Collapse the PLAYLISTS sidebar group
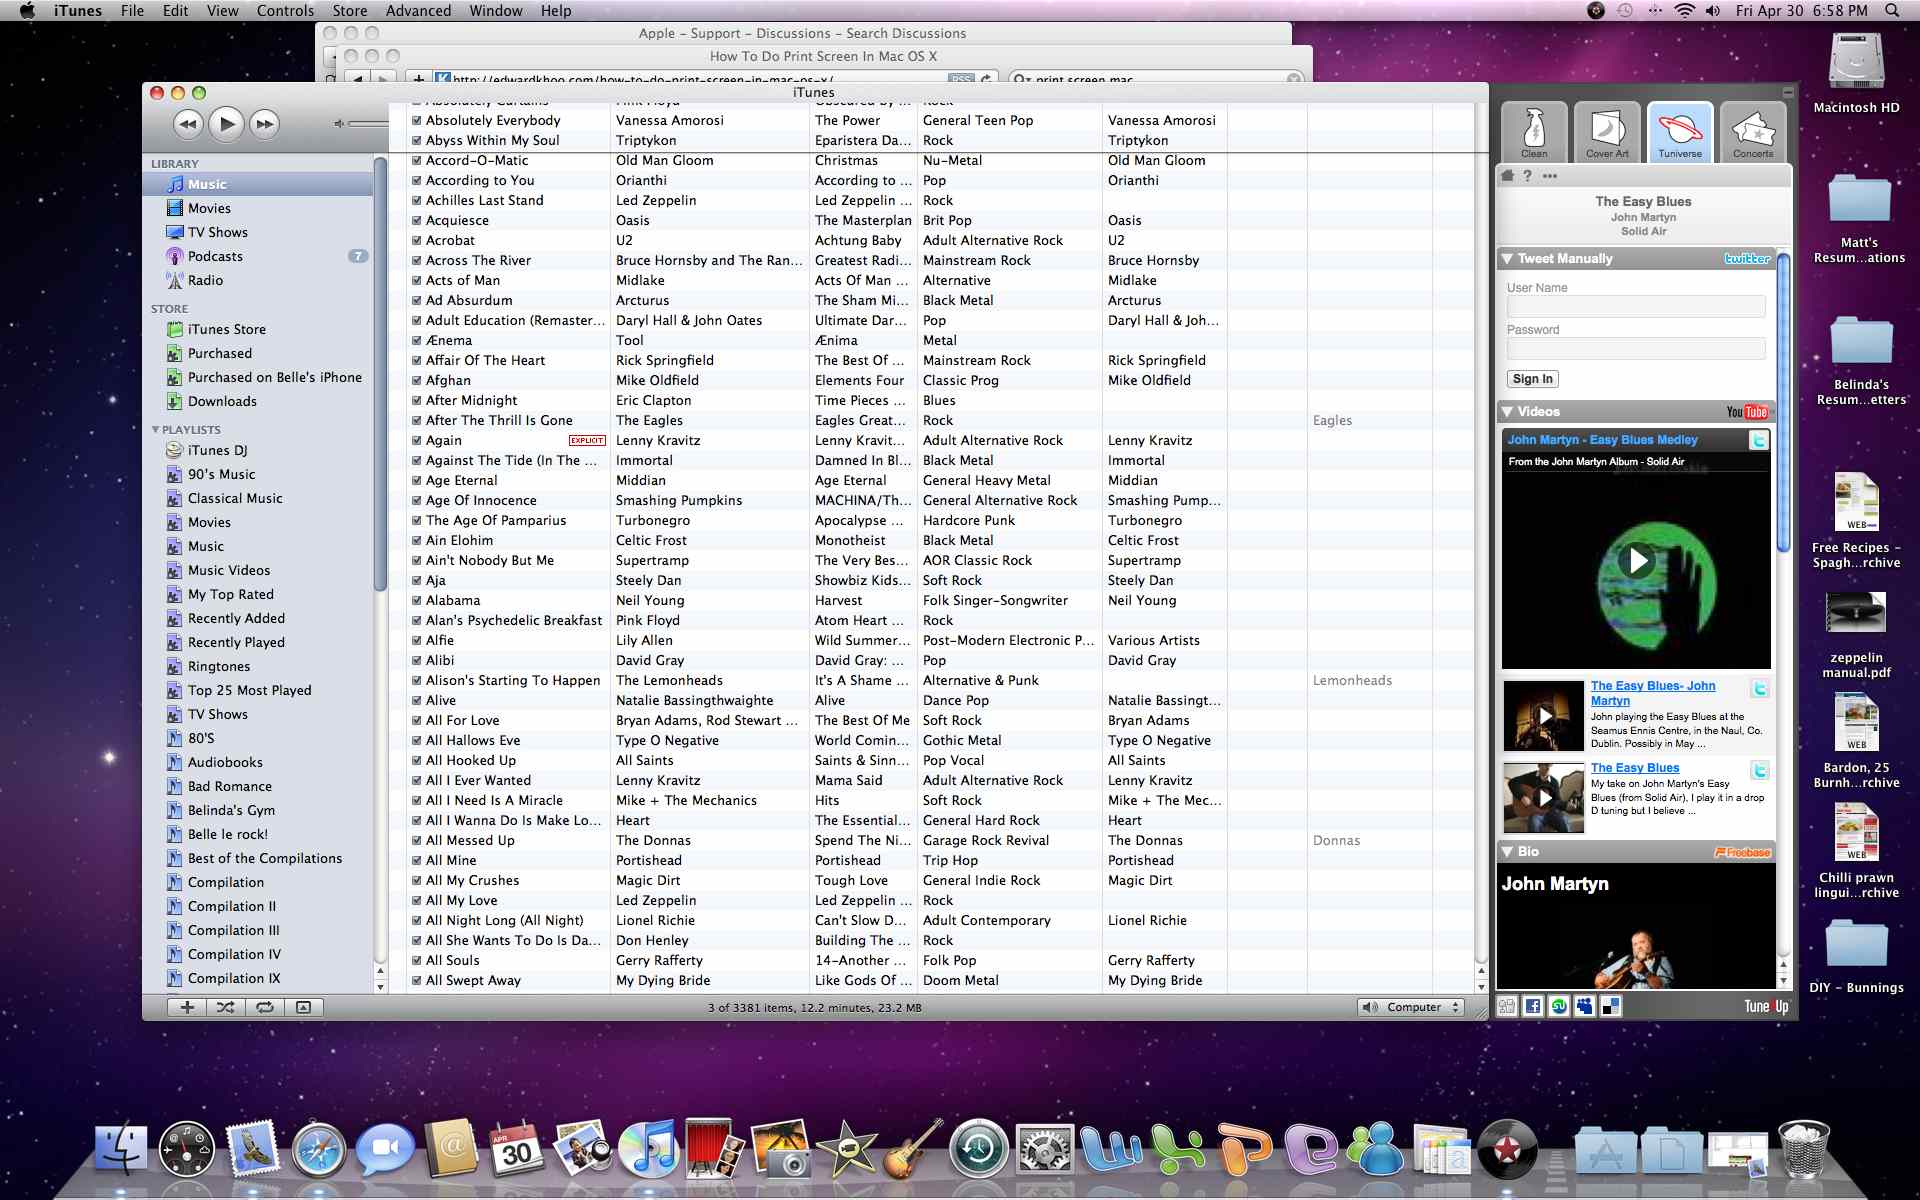Viewport: 1920px width, 1200px height. [x=156, y=430]
